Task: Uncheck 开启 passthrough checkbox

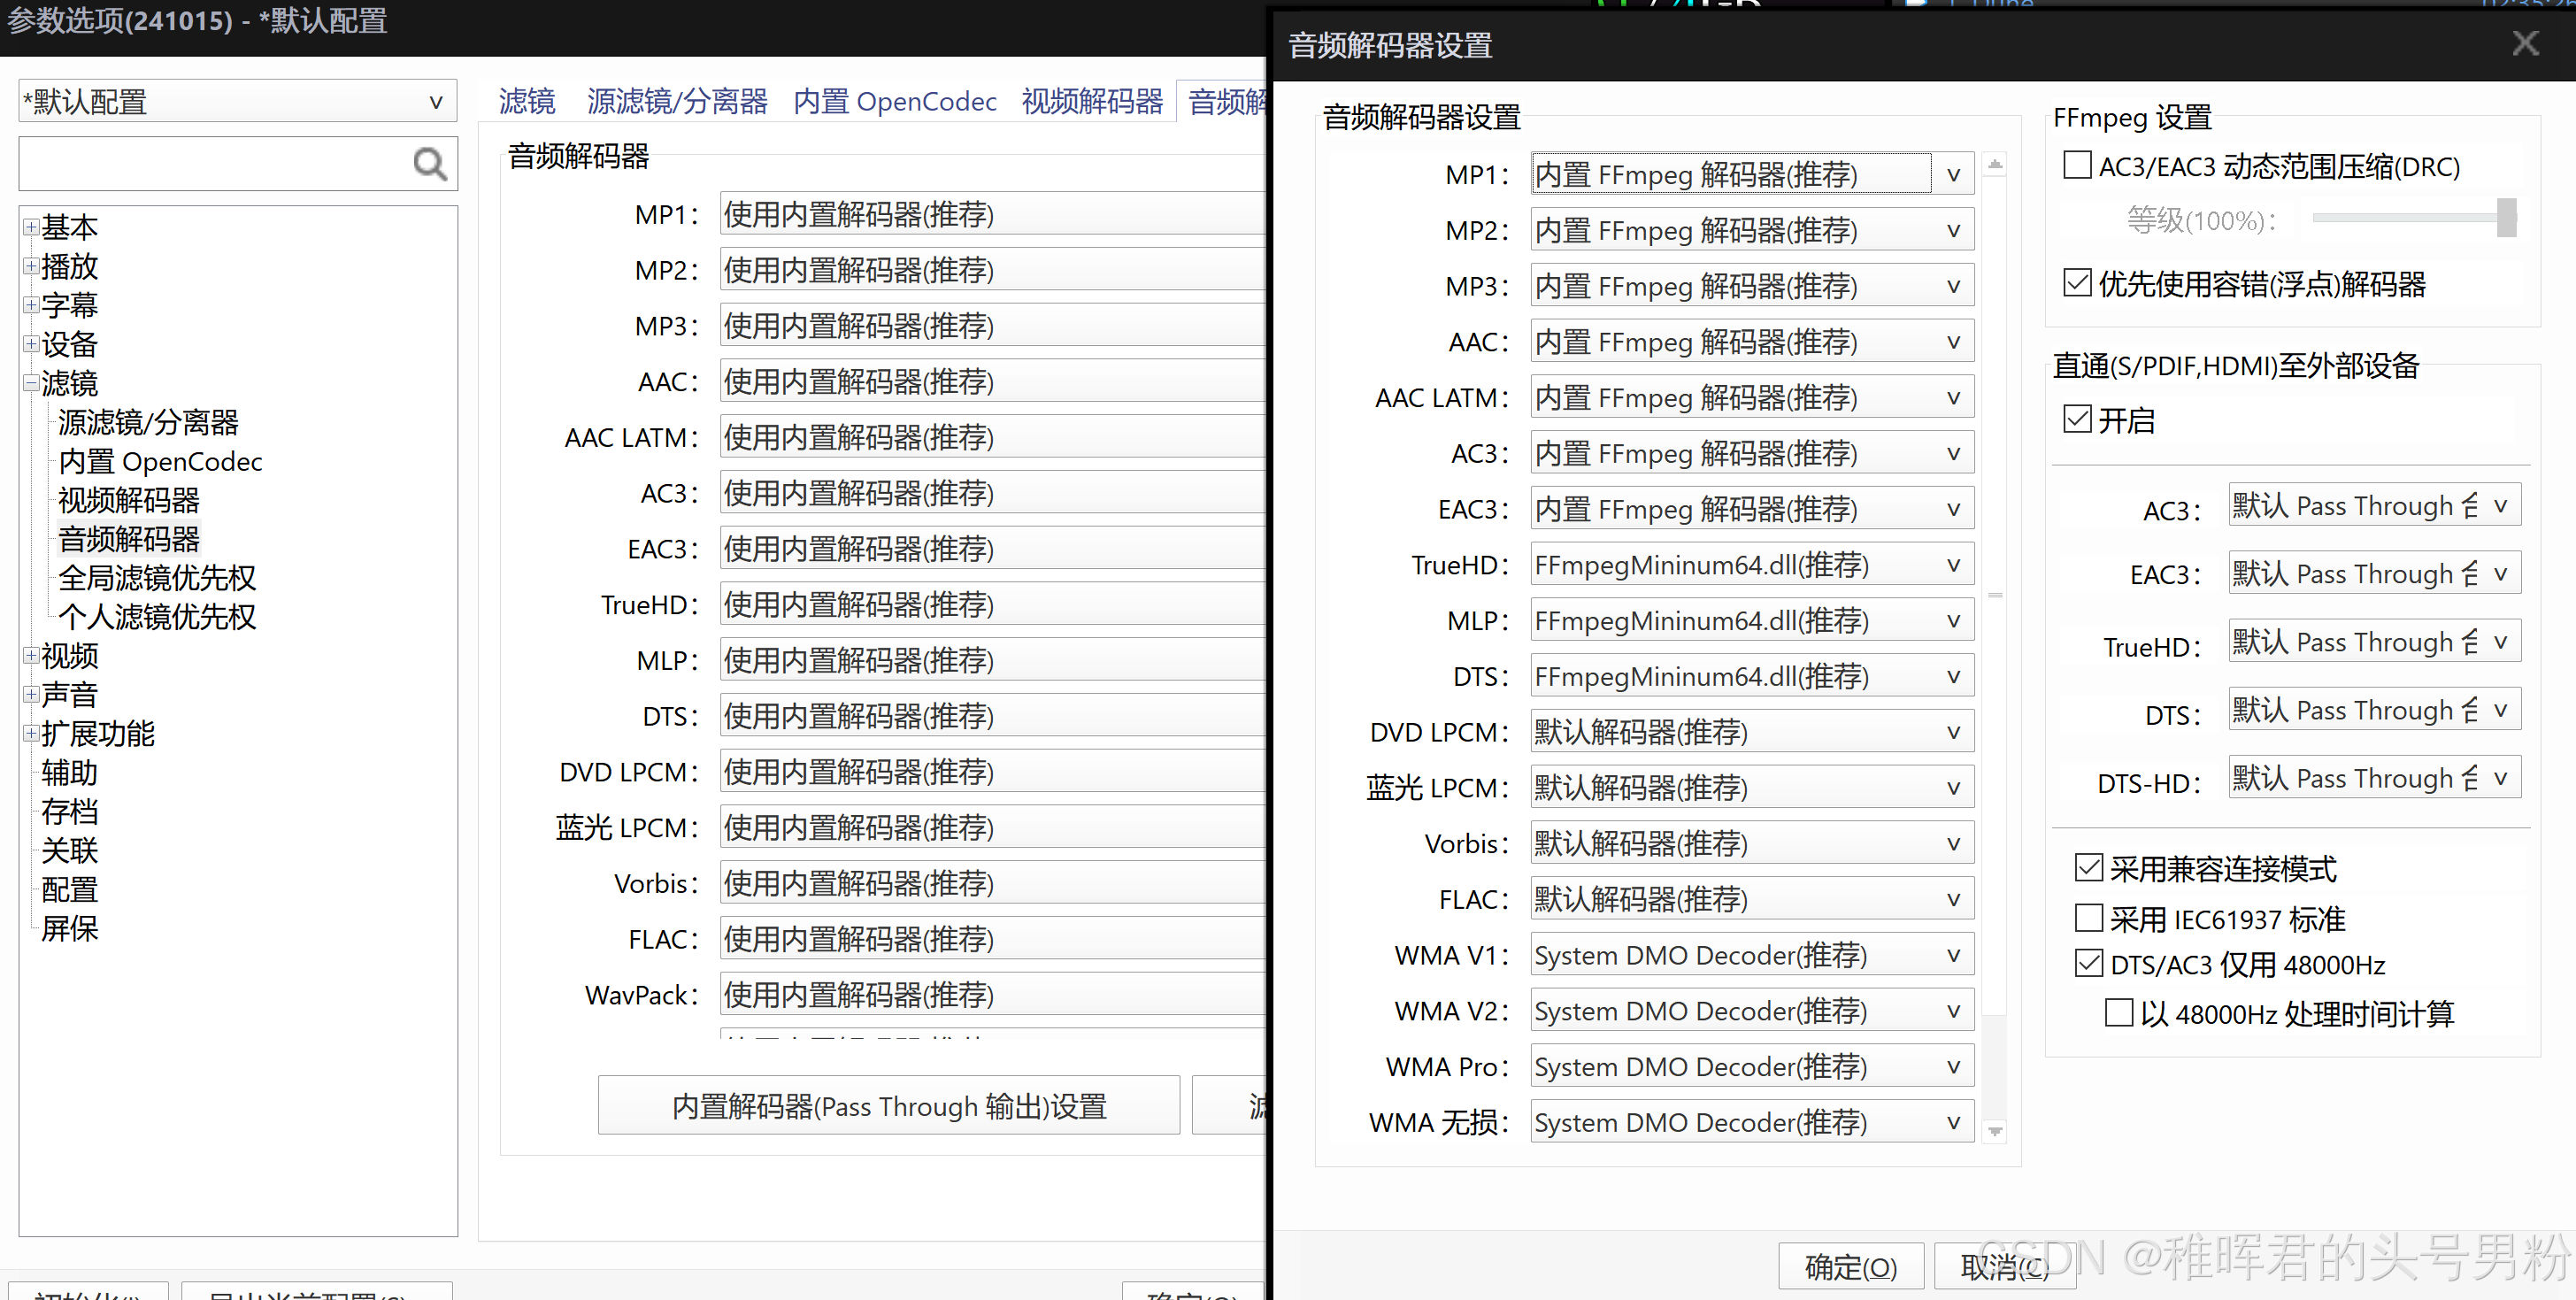Action: 2077,419
